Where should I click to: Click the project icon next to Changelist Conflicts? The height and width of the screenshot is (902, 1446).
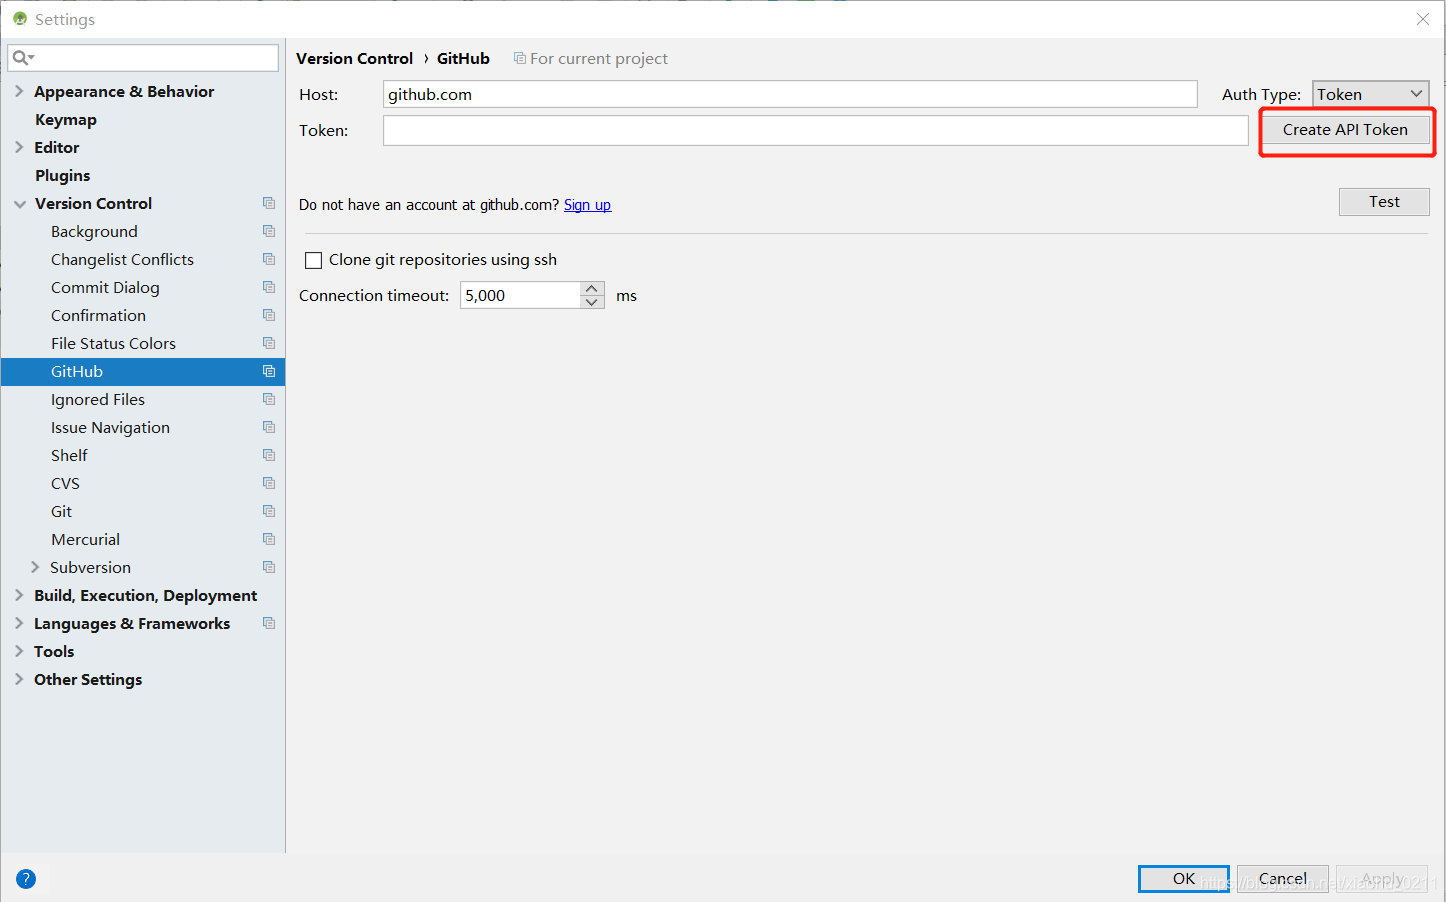click(269, 259)
